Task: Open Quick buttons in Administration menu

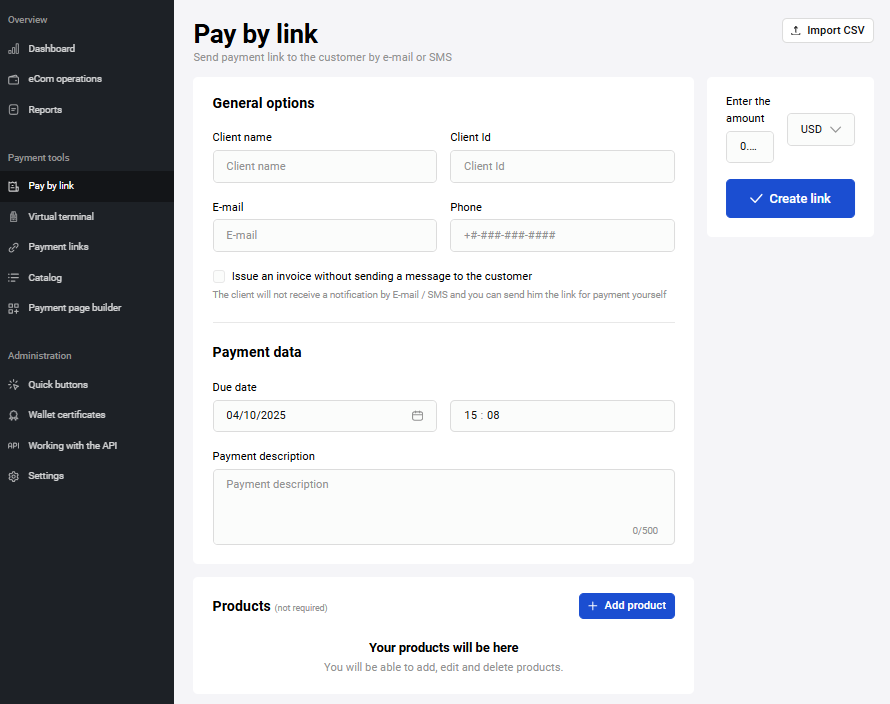Action: tap(57, 385)
